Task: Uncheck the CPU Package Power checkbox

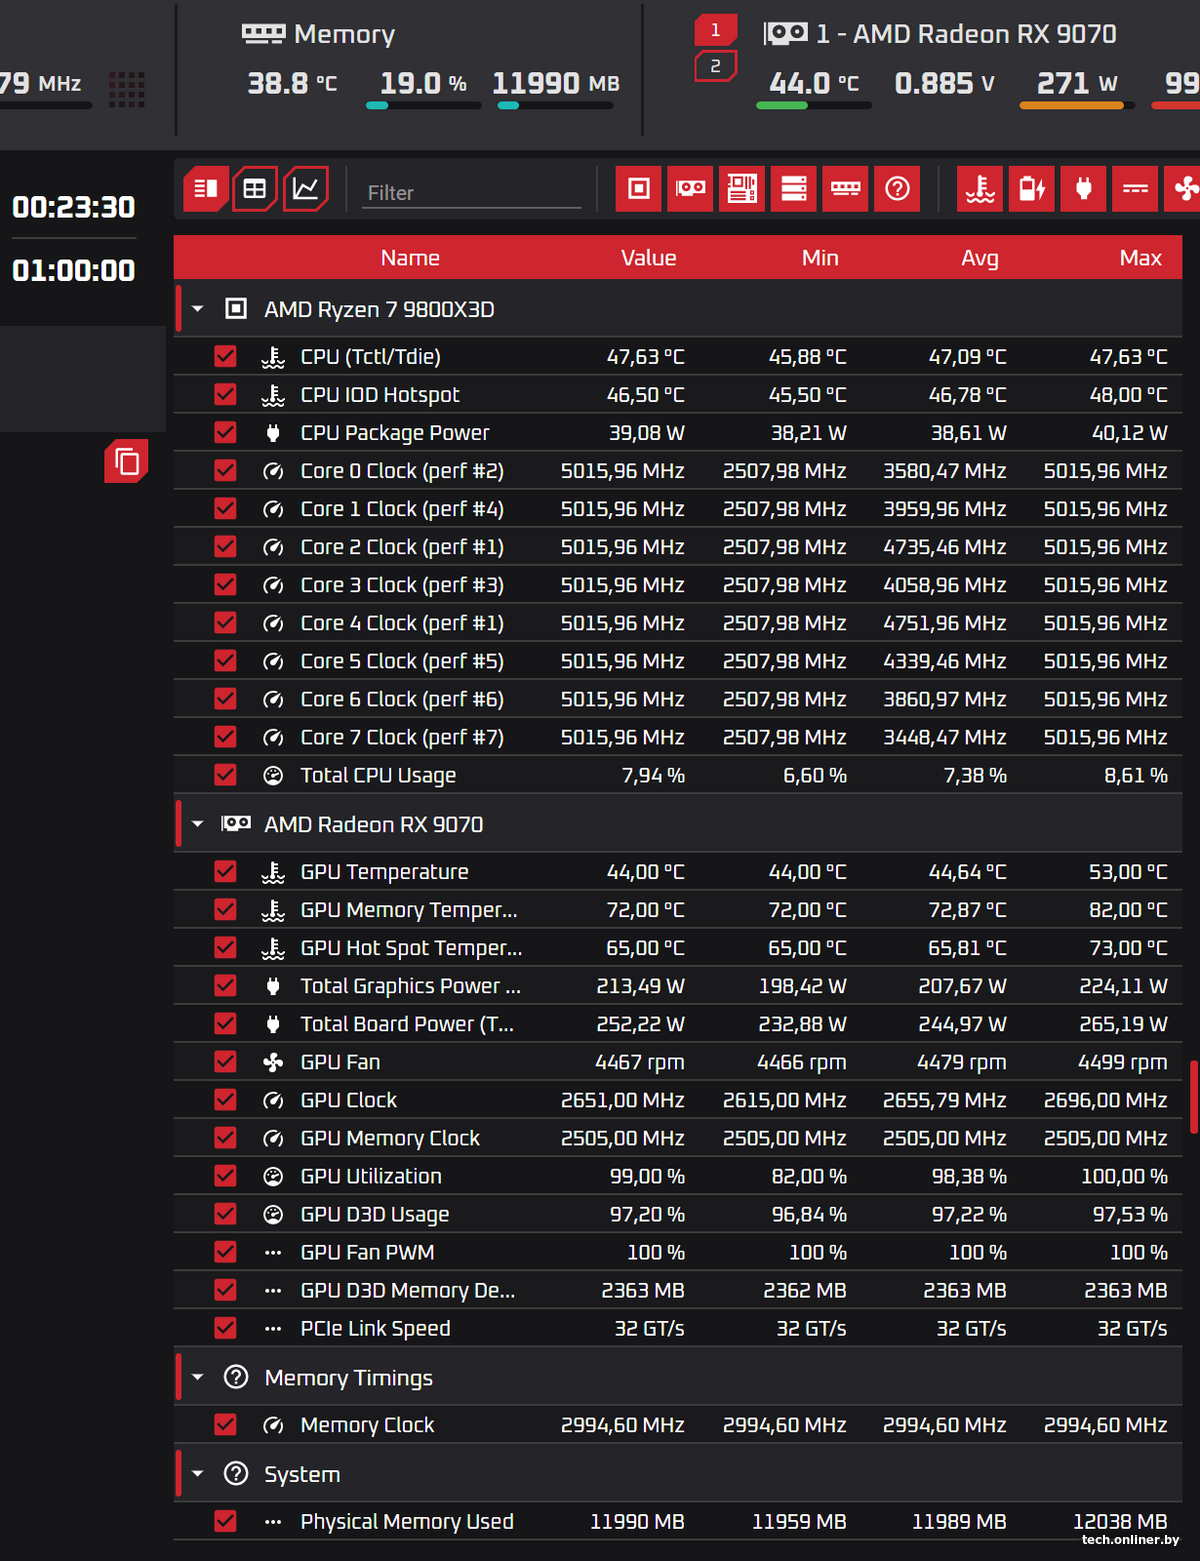Action: [225, 432]
